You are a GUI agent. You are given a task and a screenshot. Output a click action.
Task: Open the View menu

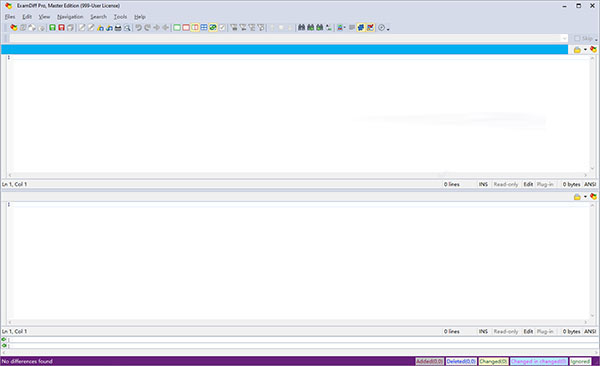tap(44, 17)
